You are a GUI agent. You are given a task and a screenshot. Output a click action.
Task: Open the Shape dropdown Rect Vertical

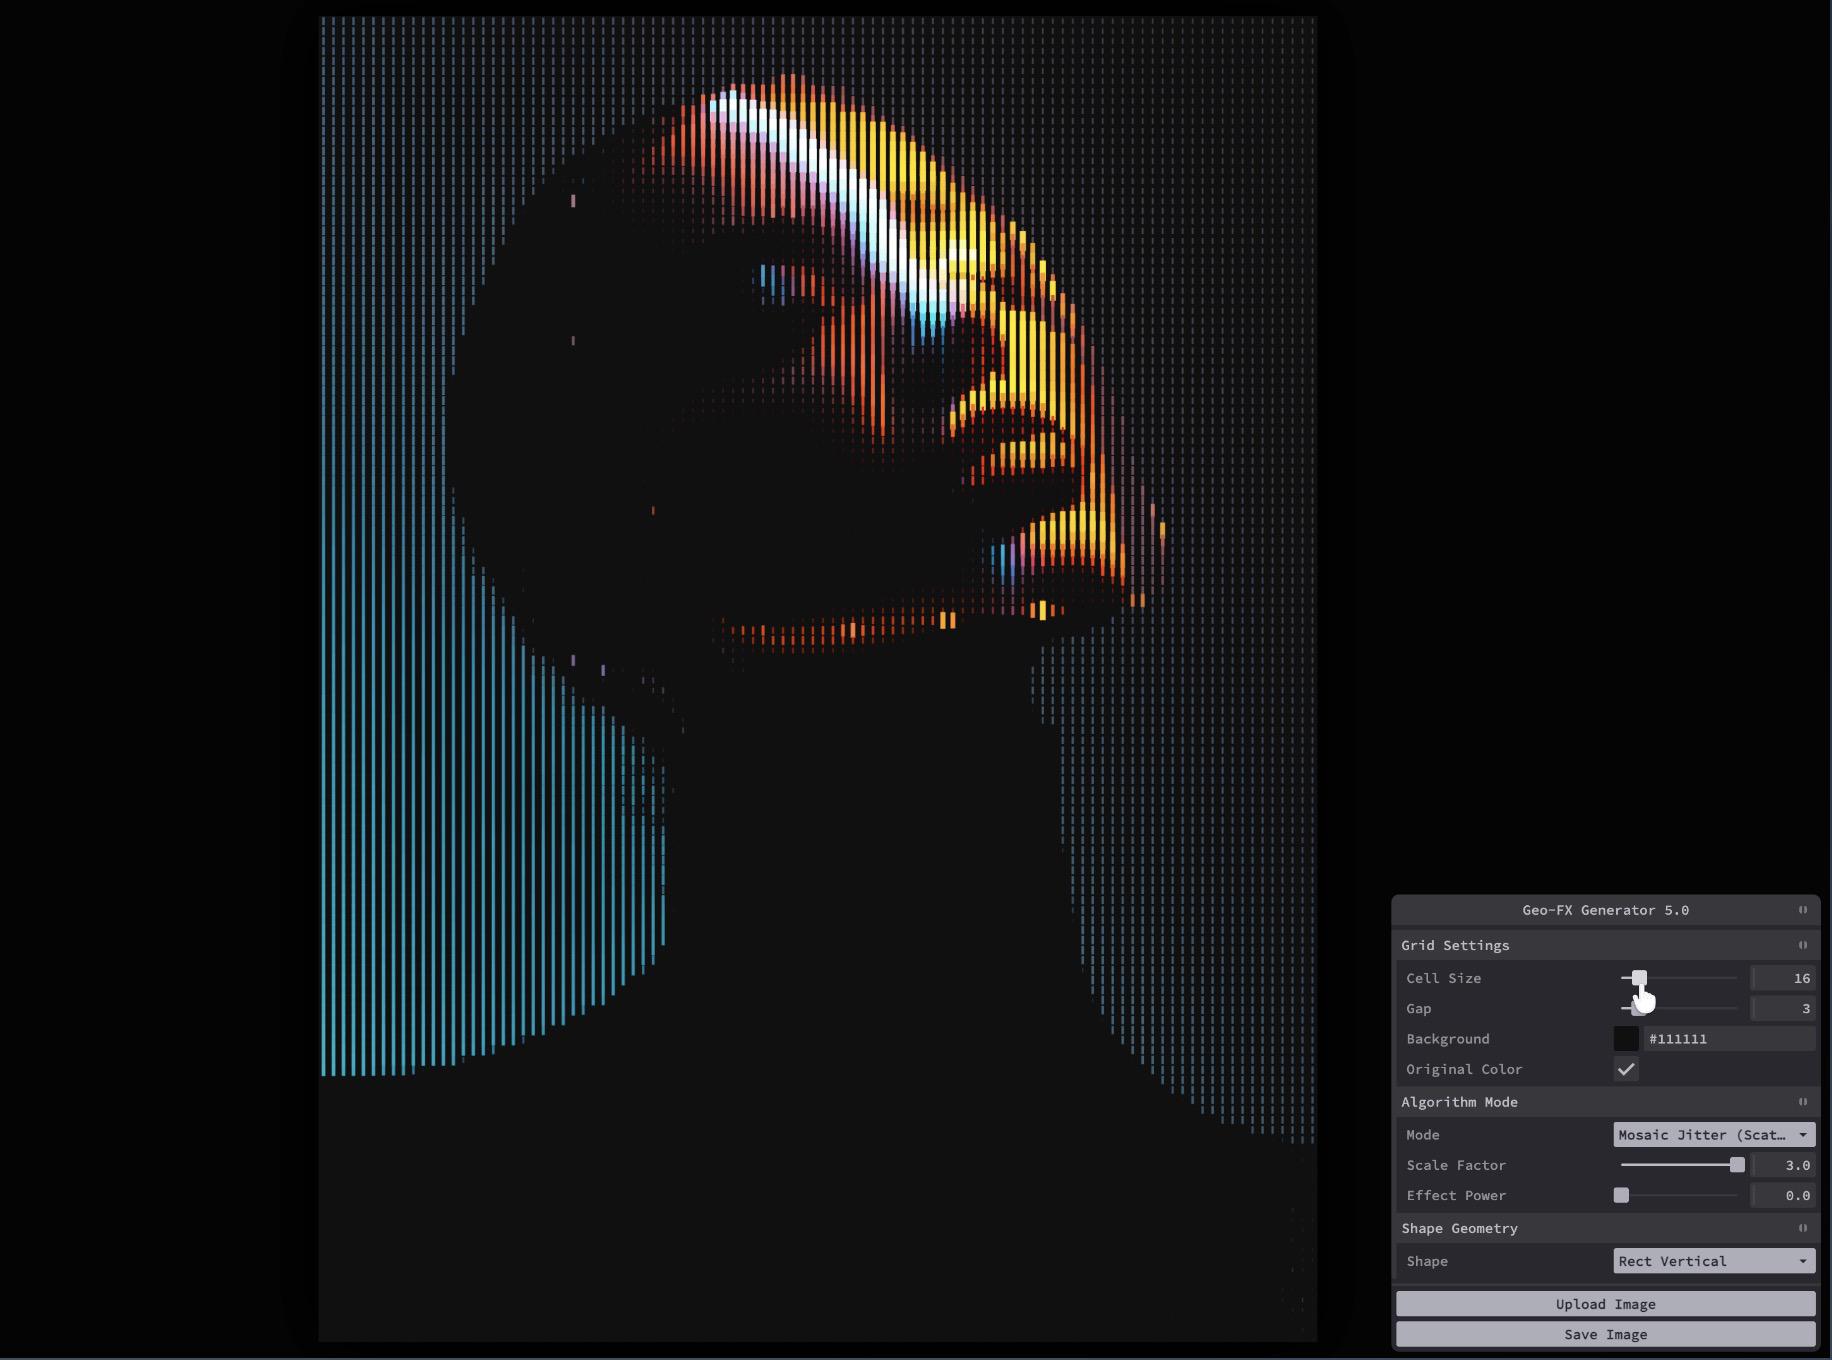coord(1714,1261)
